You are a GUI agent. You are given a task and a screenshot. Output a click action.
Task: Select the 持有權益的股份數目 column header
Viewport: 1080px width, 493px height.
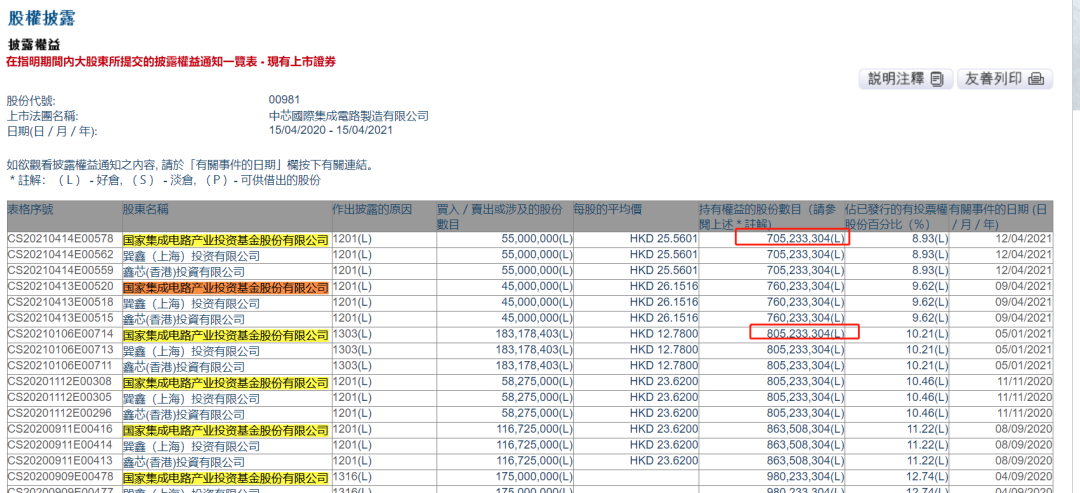tap(771, 216)
